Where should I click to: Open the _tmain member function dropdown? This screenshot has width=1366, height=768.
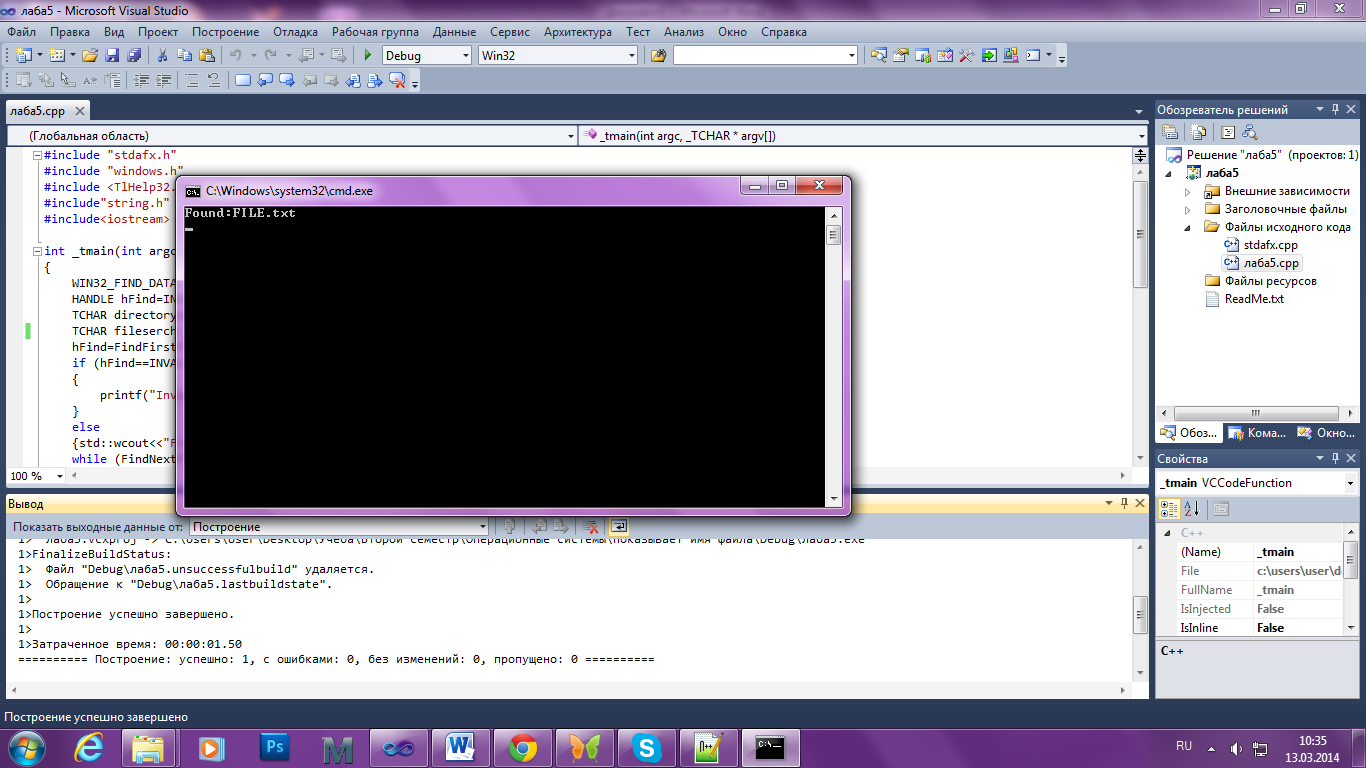coord(1141,135)
